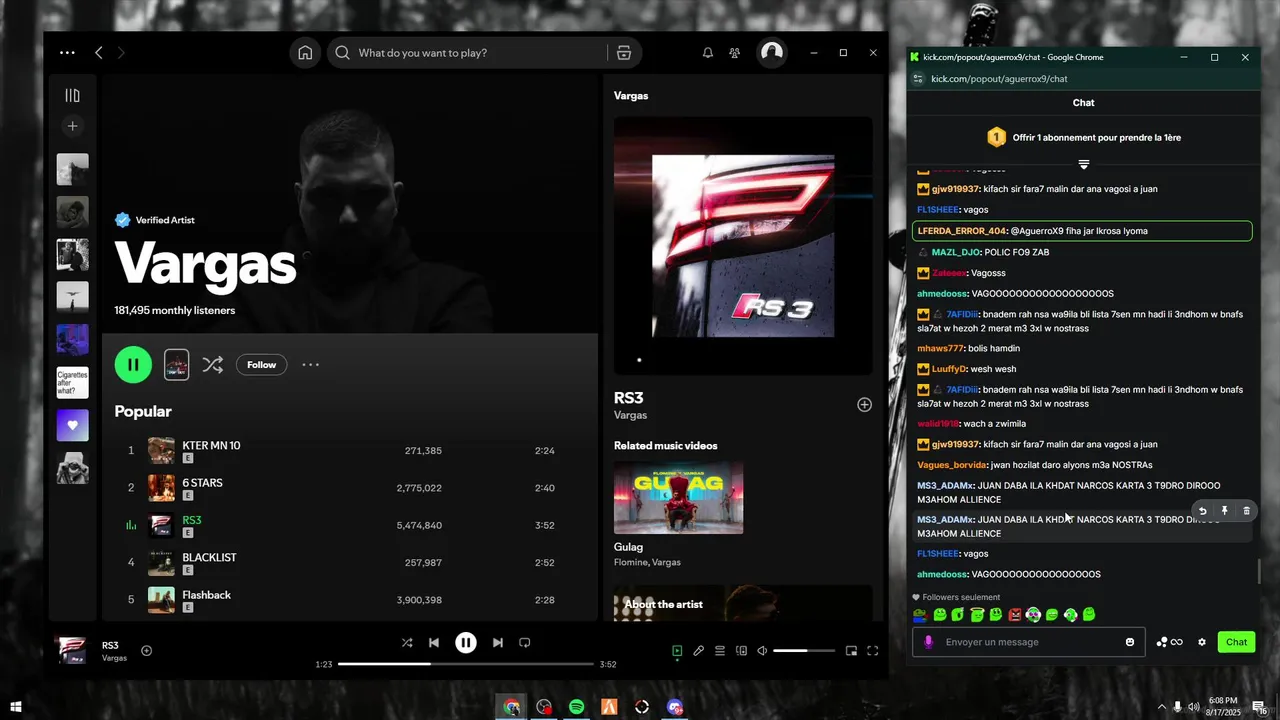Screen dimensions: 1280x720
Task: Send message with green Chat button
Action: 1237,642
